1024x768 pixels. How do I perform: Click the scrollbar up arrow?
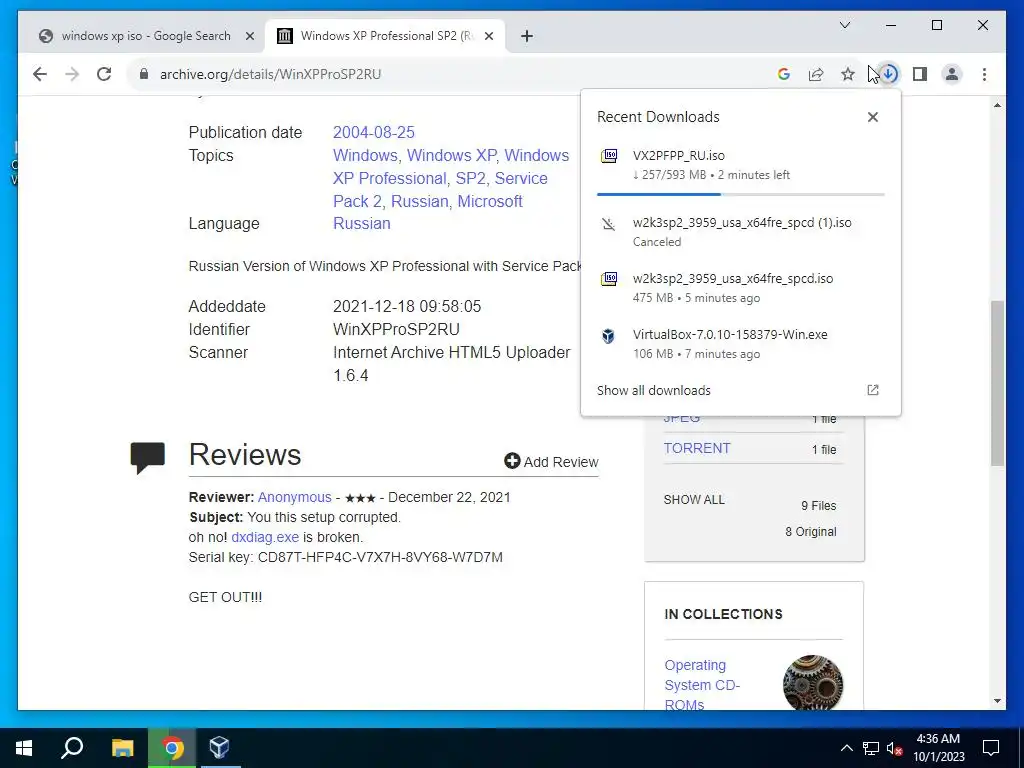(x=997, y=104)
